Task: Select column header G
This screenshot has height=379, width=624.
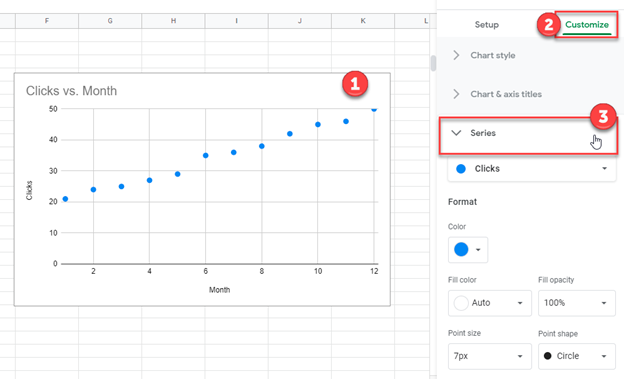Action: [x=110, y=21]
